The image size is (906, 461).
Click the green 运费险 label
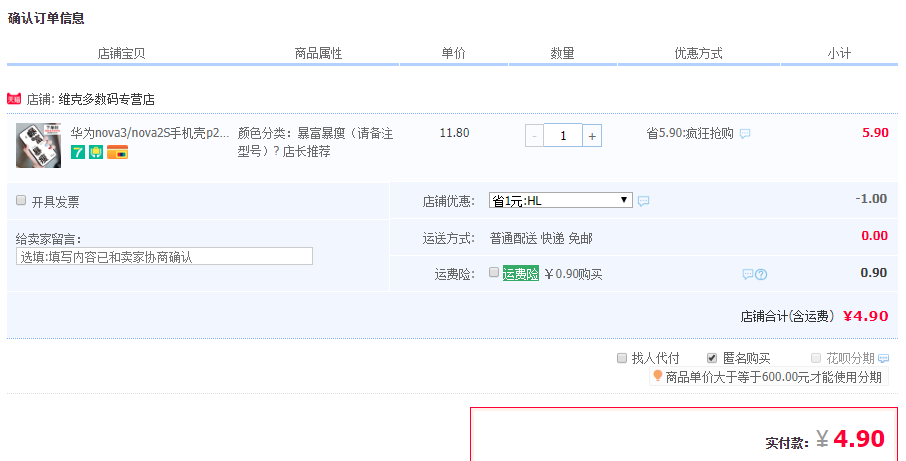tap(521, 273)
